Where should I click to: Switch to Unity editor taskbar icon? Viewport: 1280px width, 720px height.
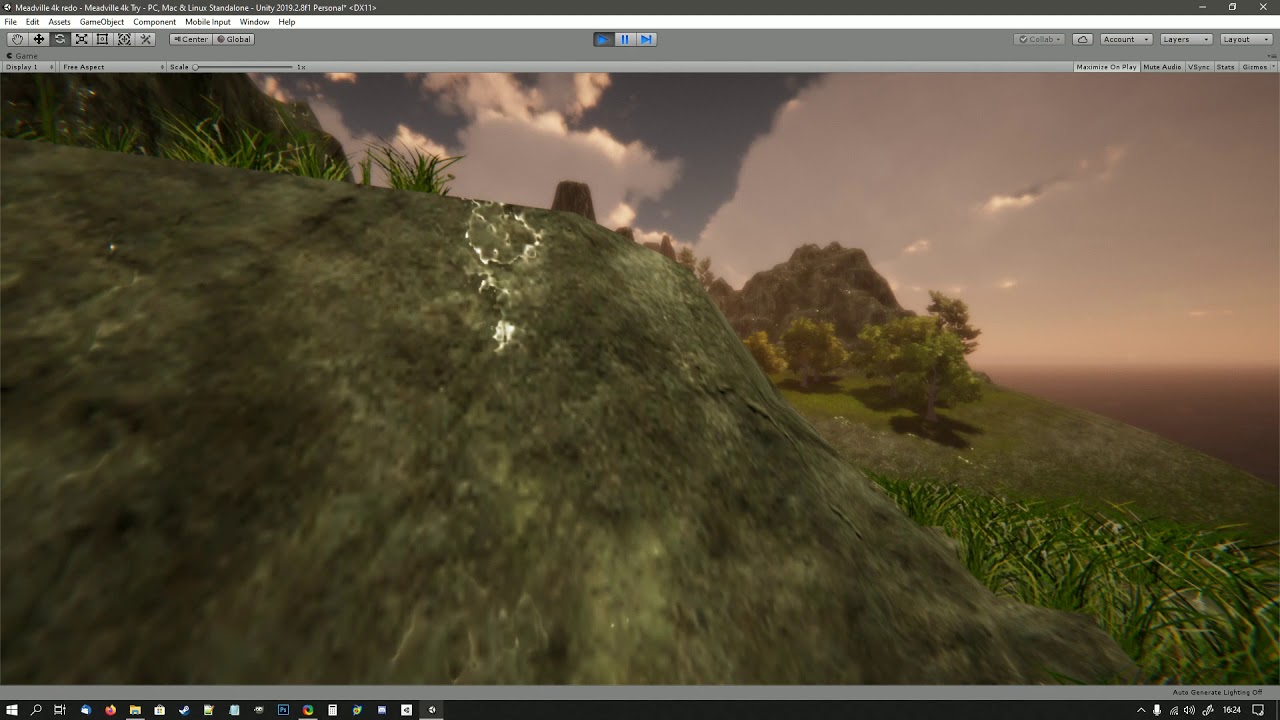pyautogui.click(x=432, y=710)
